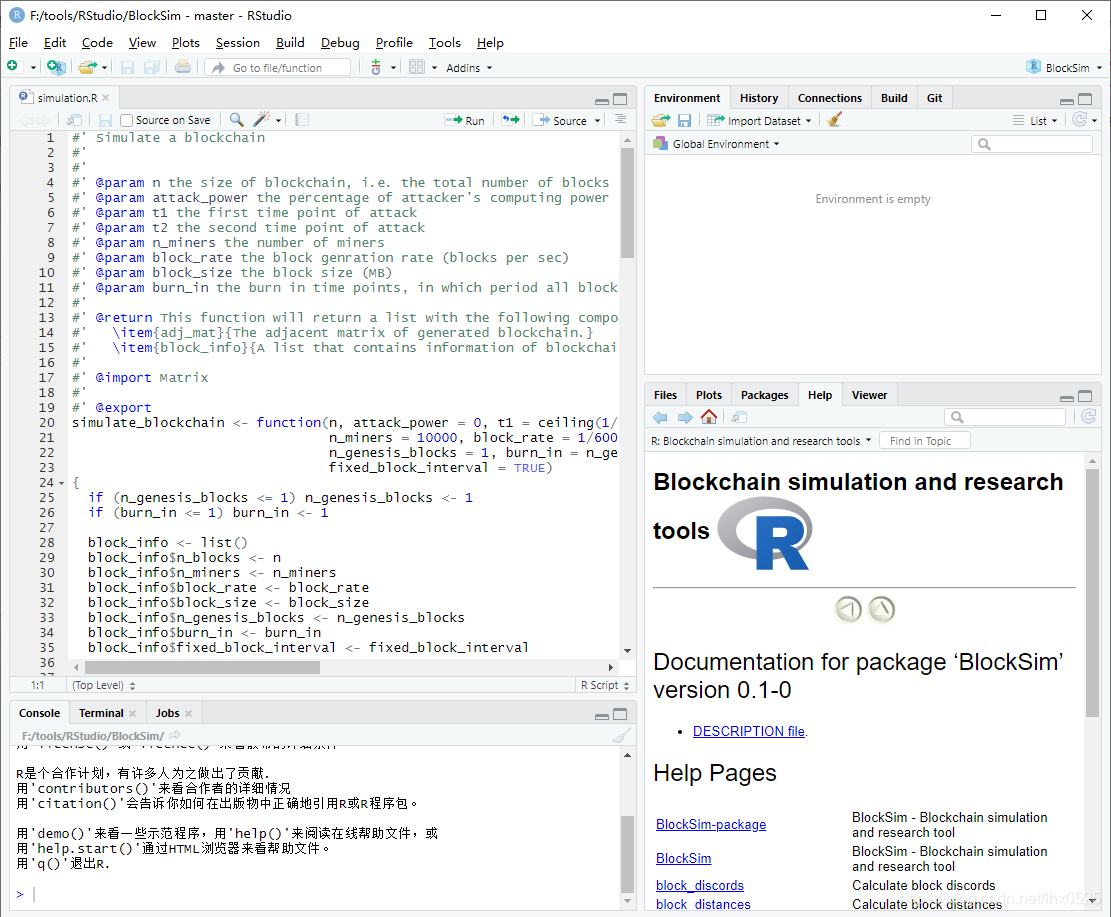Click the Help forward arrow
This screenshot has height=917, width=1111.
tap(685, 417)
